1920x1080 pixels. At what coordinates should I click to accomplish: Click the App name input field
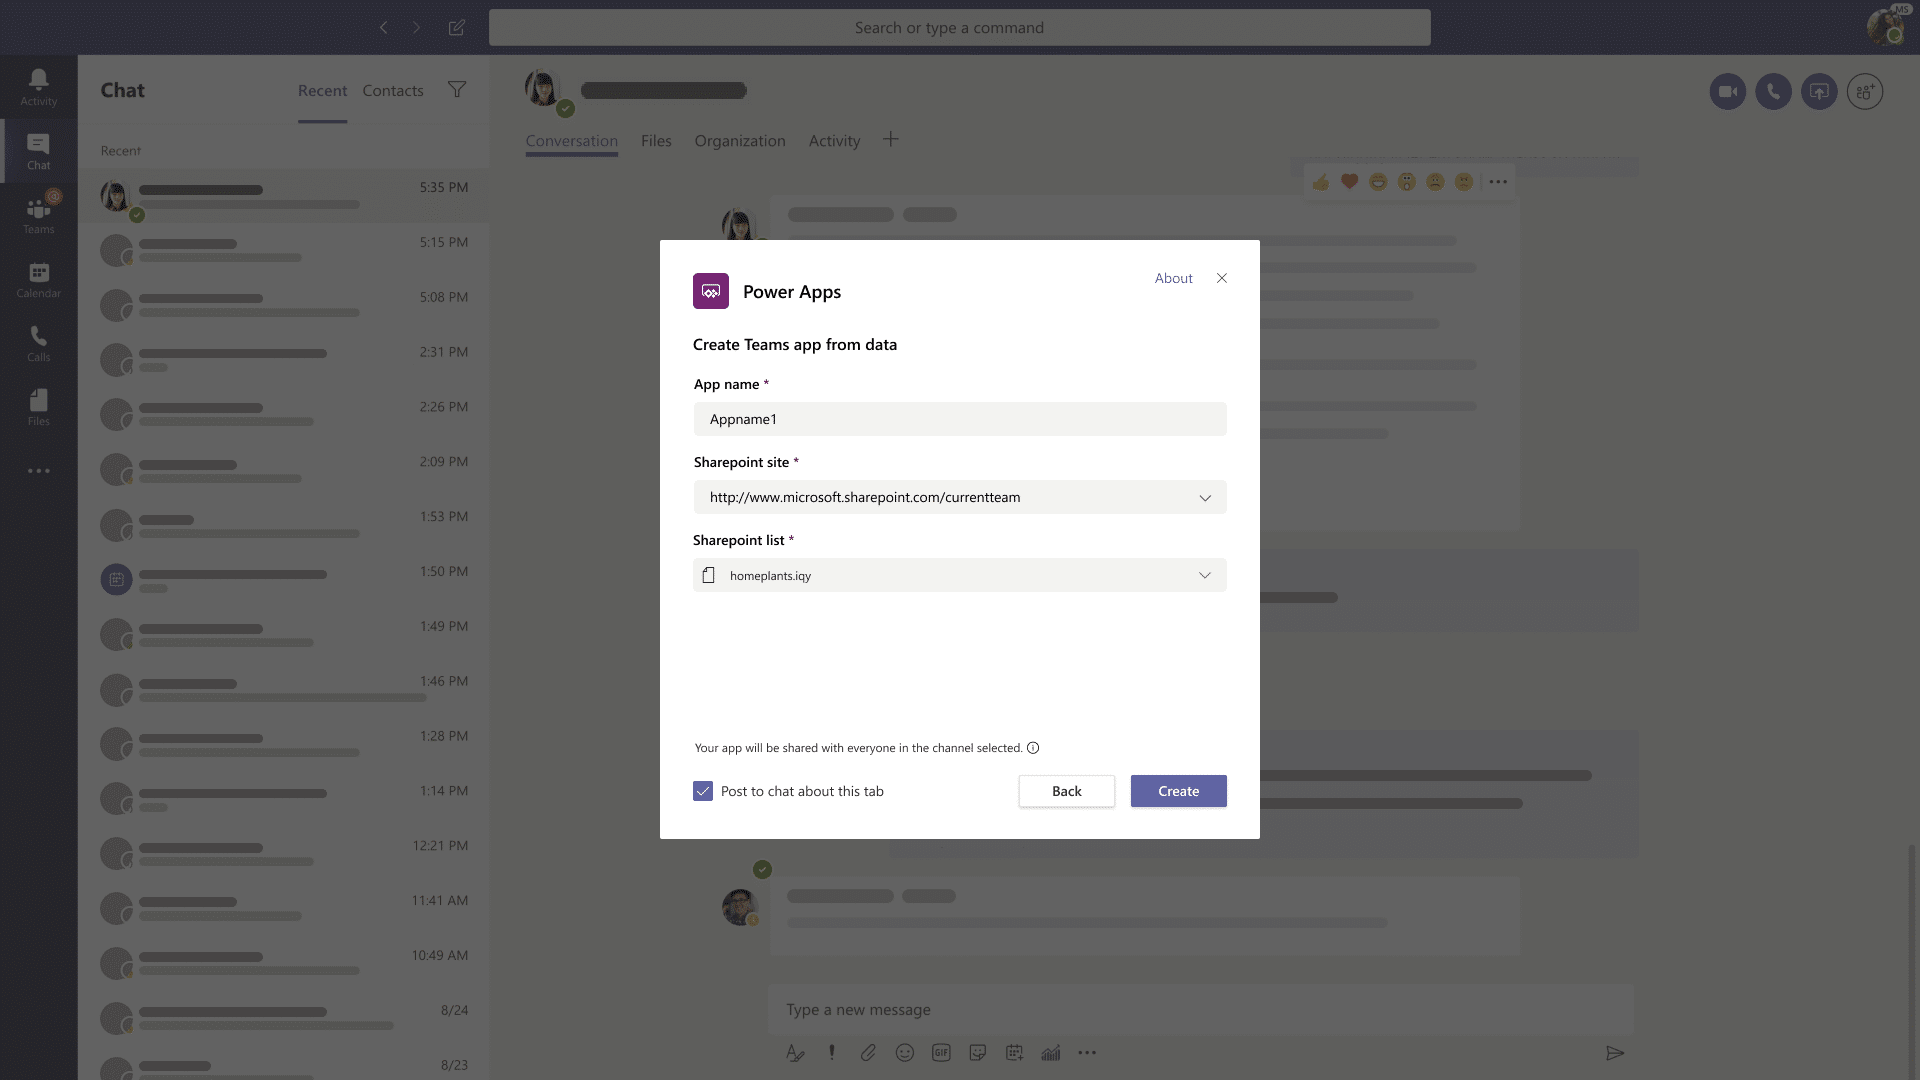[x=959, y=419]
